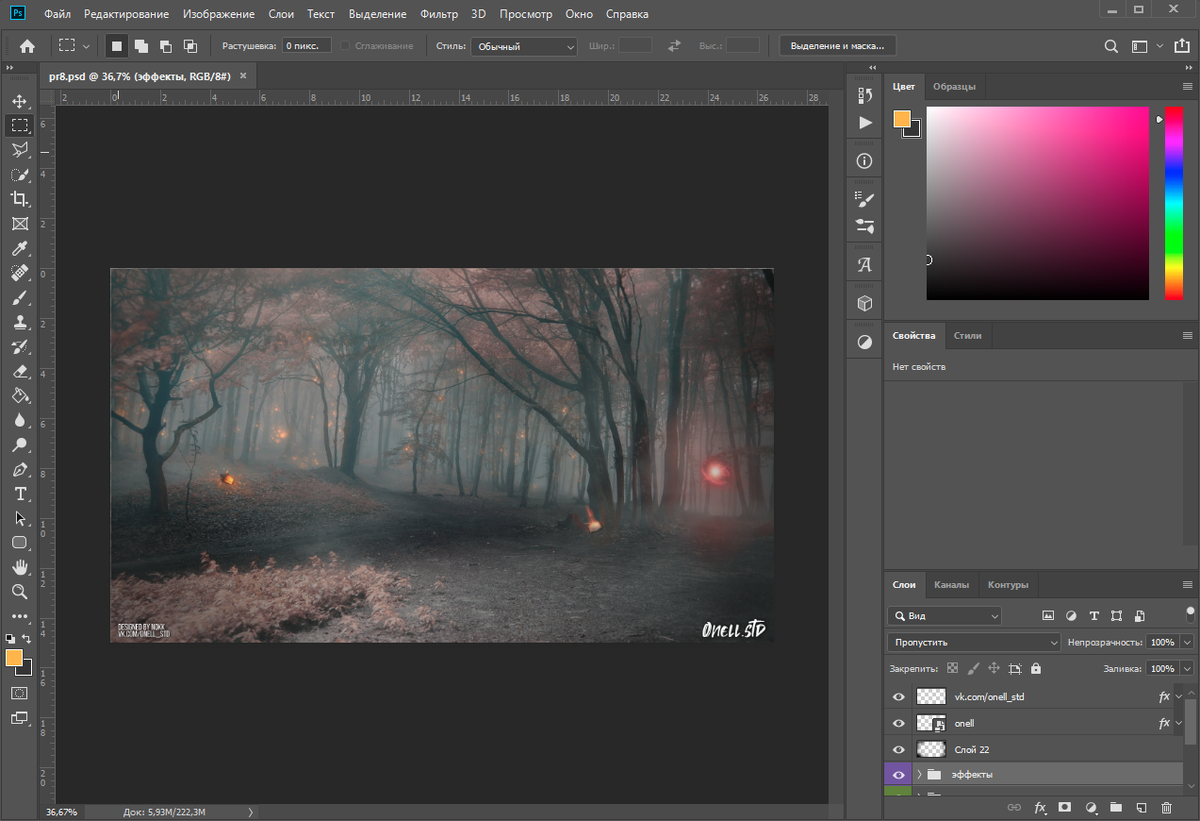This screenshot has width=1200, height=821.
Task: Open the delete layer trash icon
Action: [x=1166, y=807]
